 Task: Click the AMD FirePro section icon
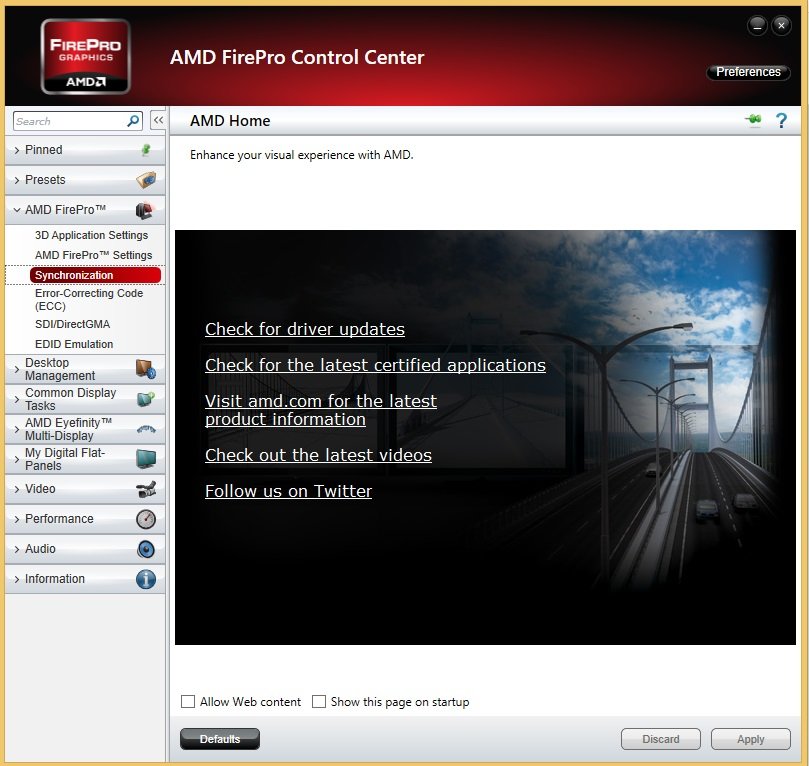pos(145,210)
